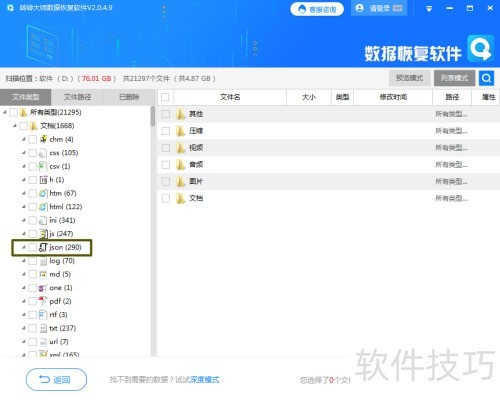Select the 视频 folder icon in list
The height and width of the screenshot is (402, 500).
tap(180, 148)
